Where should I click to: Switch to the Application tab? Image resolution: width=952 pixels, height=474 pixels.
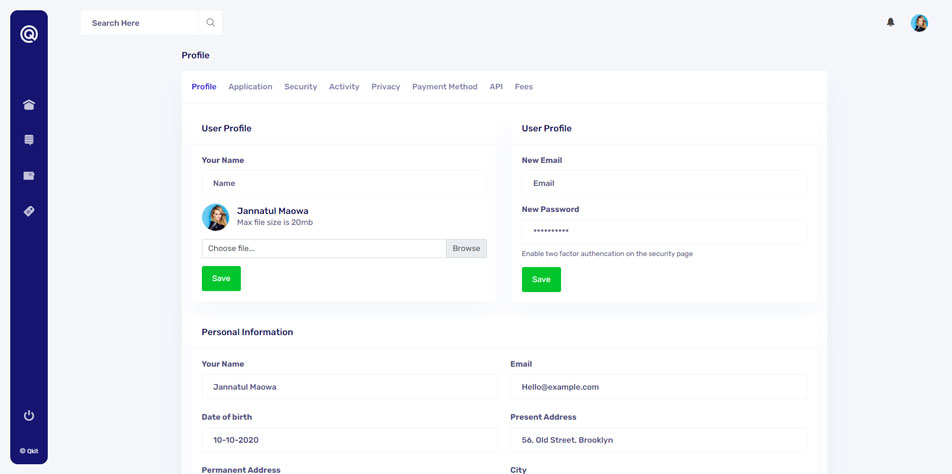coord(250,87)
